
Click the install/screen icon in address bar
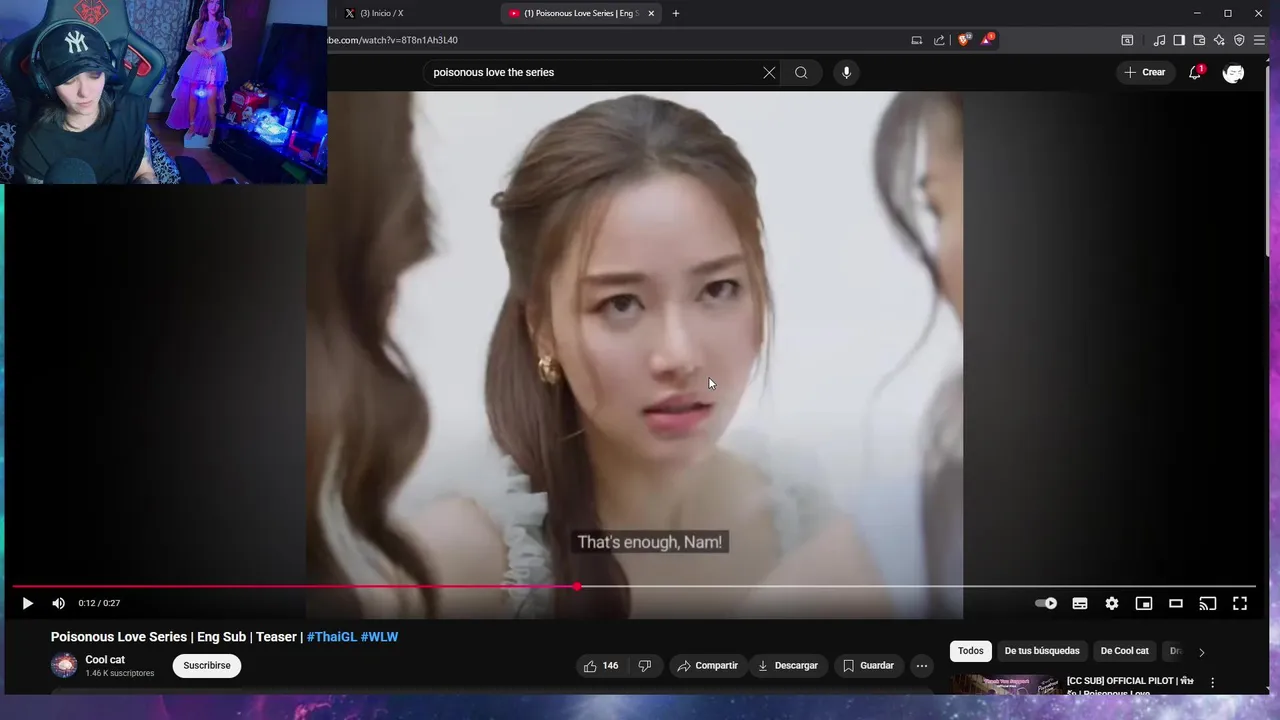coord(916,40)
